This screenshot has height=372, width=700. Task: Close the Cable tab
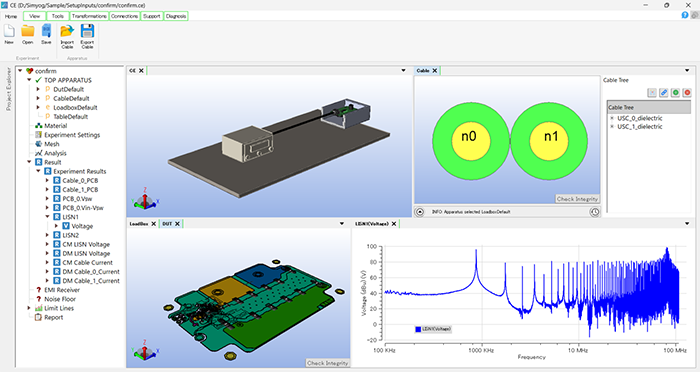tap(434, 71)
